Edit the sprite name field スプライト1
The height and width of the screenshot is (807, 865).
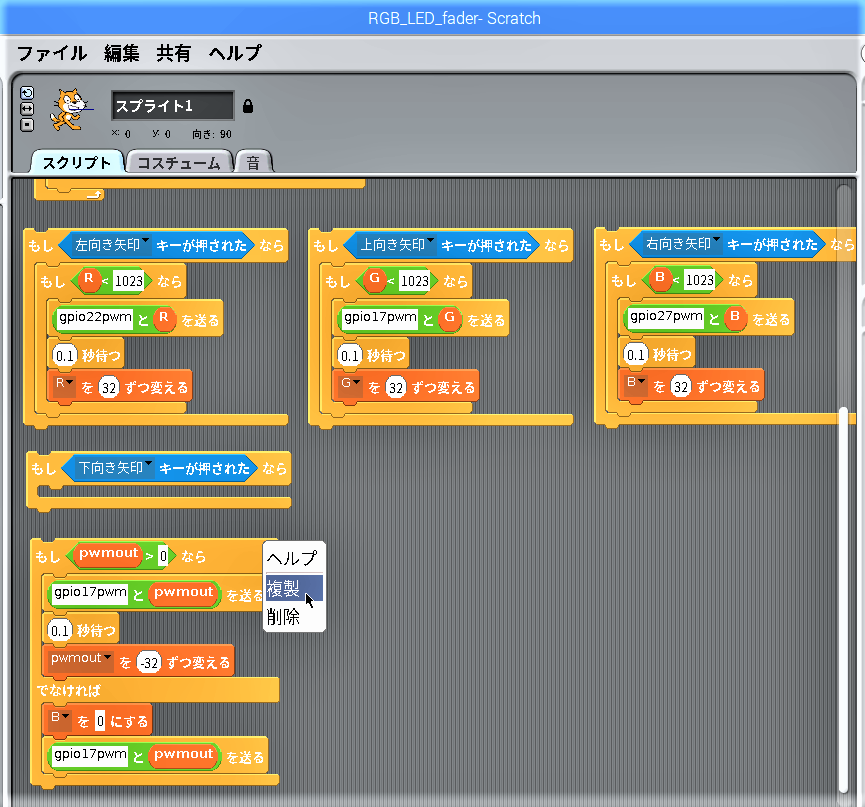173,105
